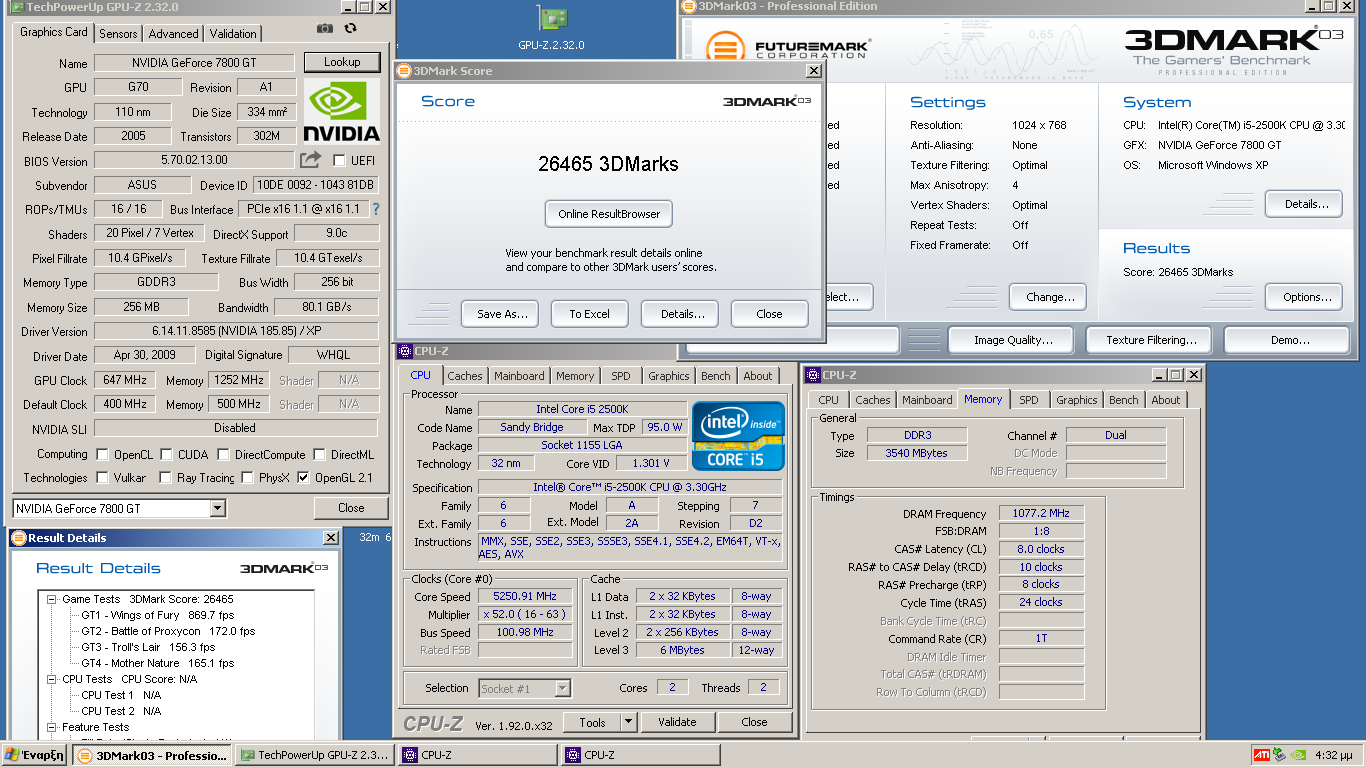Toggle the Ray Tracing checkbox
The width and height of the screenshot is (1366, 768).
(166, 478)
